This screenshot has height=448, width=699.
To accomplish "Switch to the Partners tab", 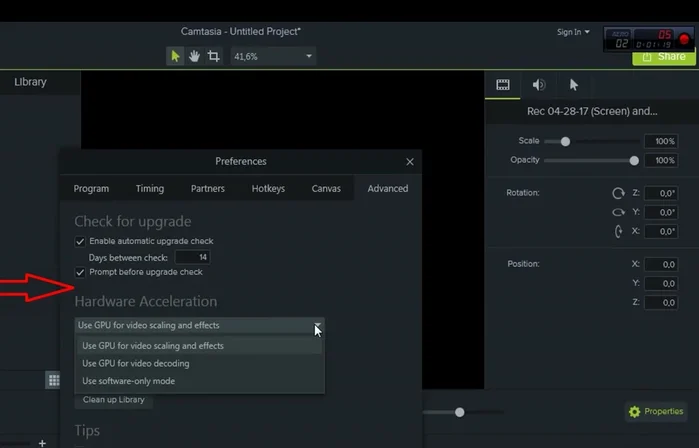I will tap(208, 189).
